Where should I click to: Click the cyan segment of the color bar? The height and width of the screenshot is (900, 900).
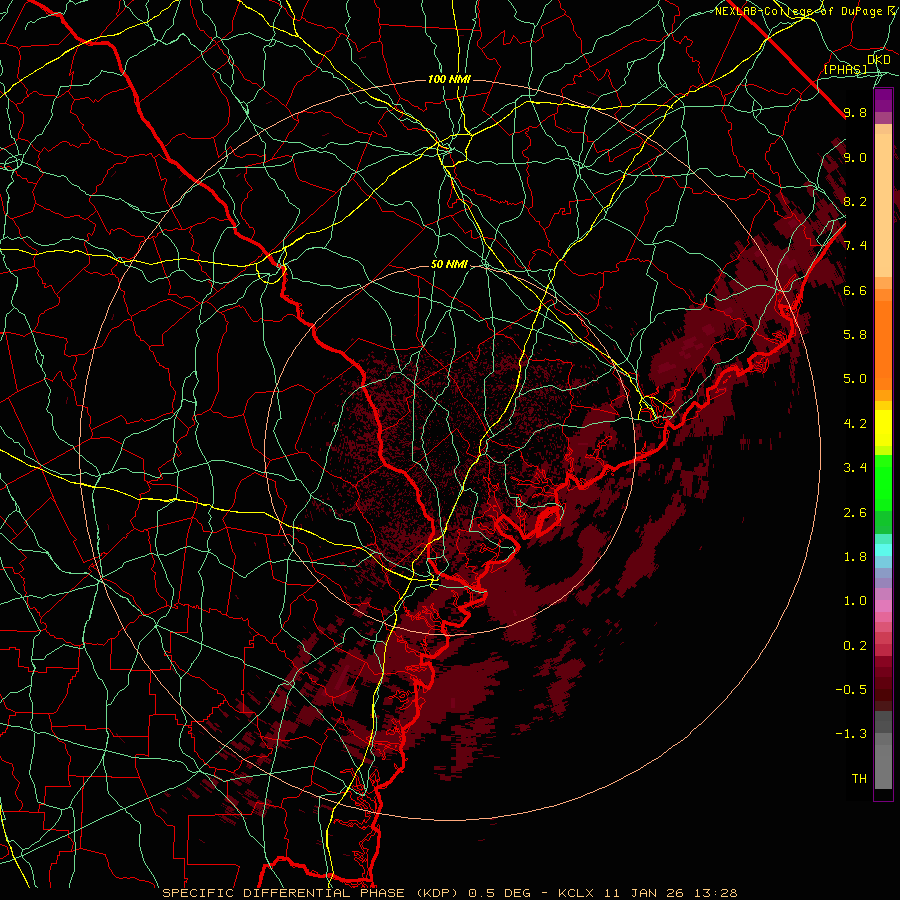point(883,550)
